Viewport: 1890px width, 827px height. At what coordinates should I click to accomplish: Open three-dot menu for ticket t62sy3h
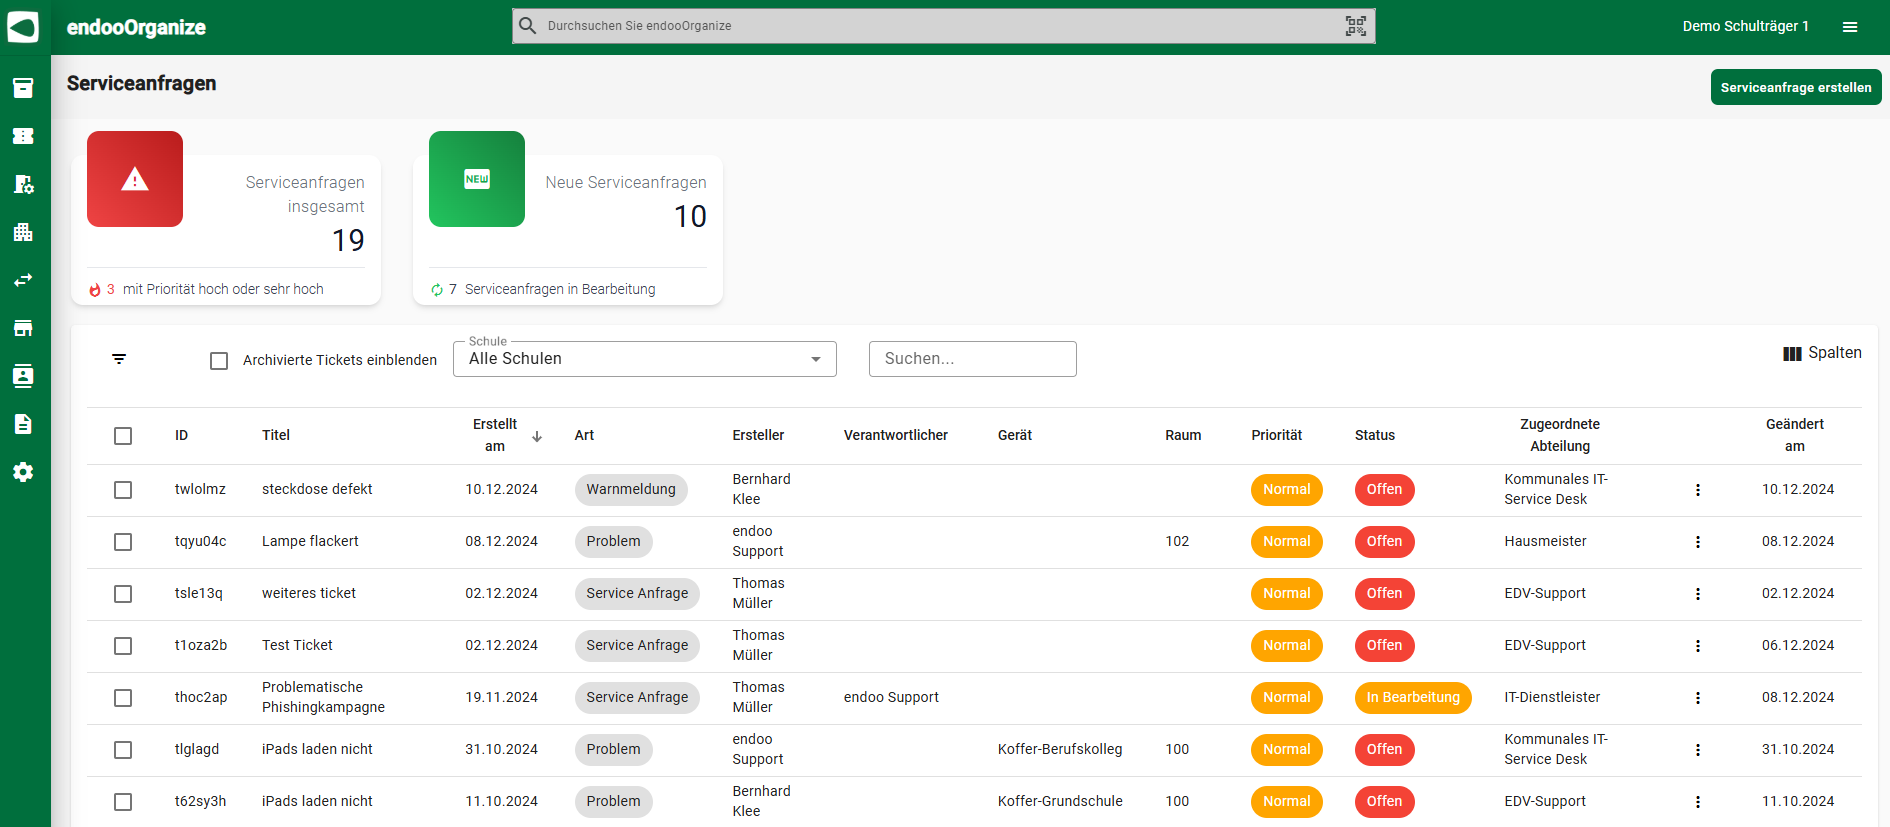pos(1697,802)
